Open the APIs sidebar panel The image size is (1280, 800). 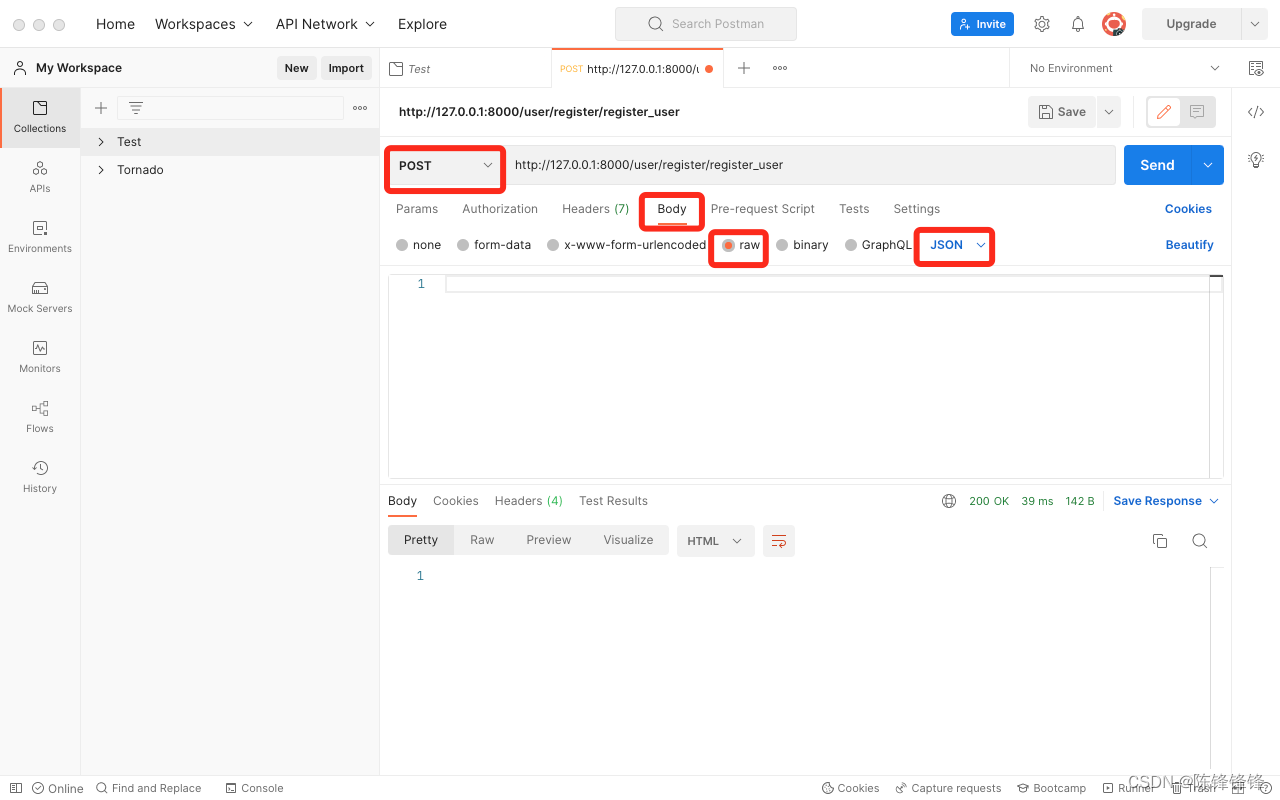40,178
